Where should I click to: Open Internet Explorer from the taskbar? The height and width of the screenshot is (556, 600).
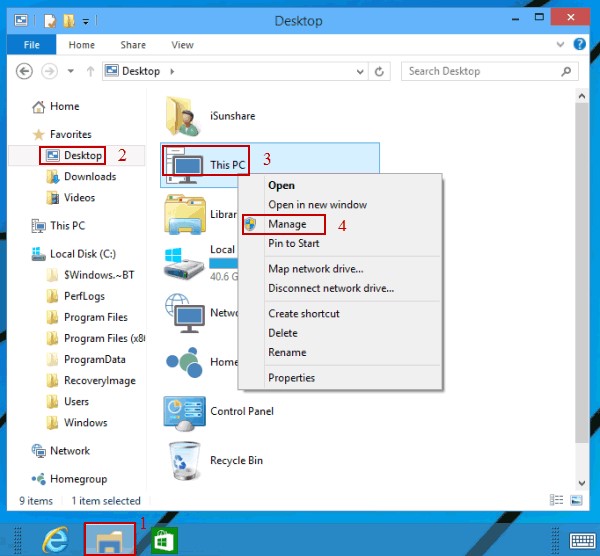point(55,540)
